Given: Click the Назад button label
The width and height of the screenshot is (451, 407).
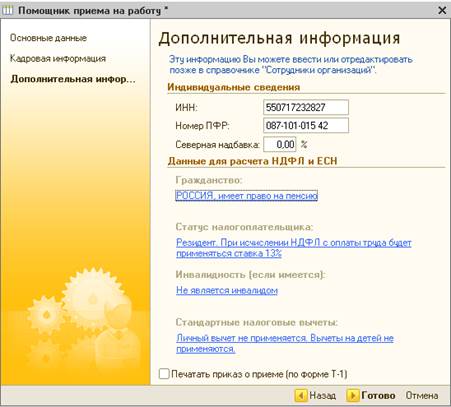Looking at the screenshot, I should click(x=322, y=396).
